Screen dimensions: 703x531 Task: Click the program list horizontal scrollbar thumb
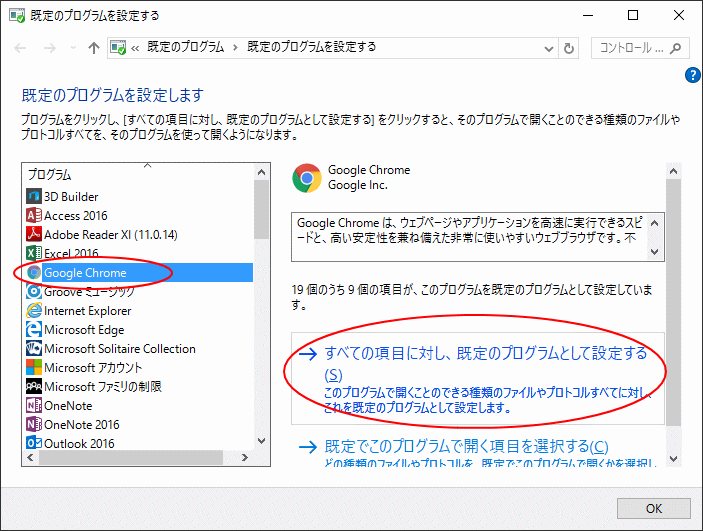point(131,457)
